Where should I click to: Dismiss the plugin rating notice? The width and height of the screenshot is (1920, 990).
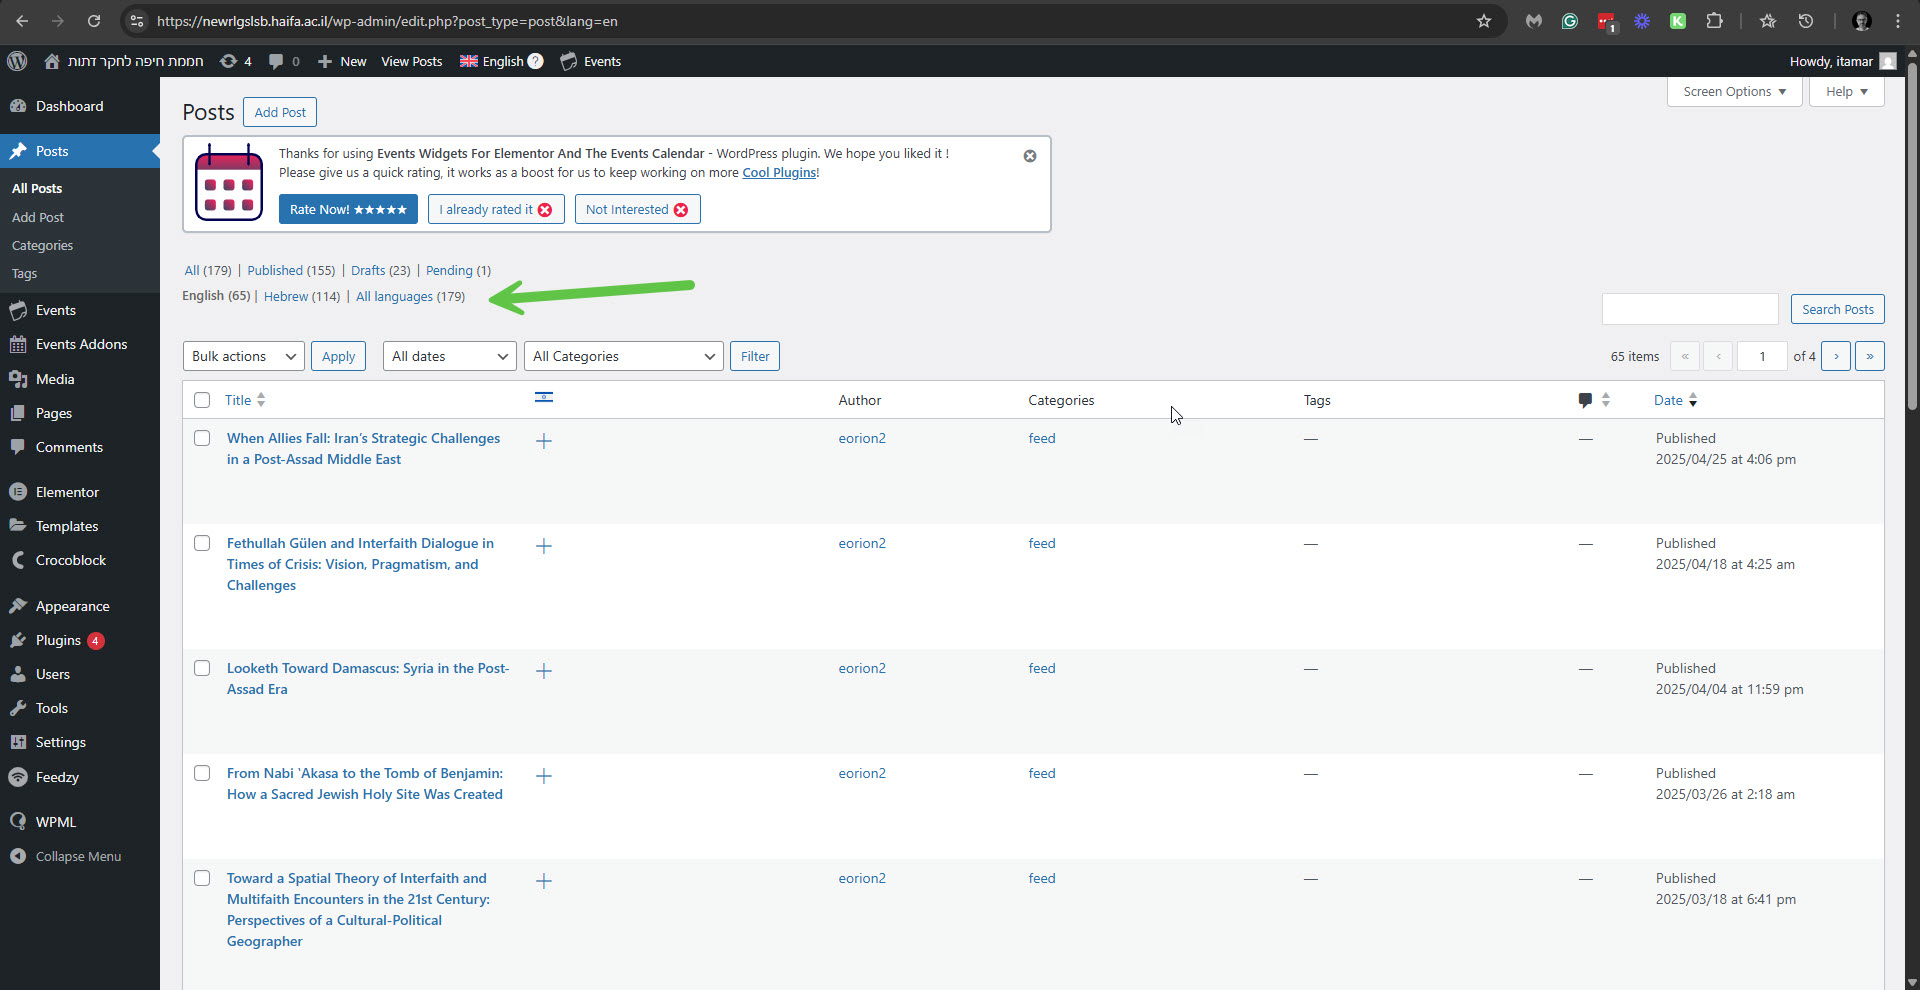1030,156
